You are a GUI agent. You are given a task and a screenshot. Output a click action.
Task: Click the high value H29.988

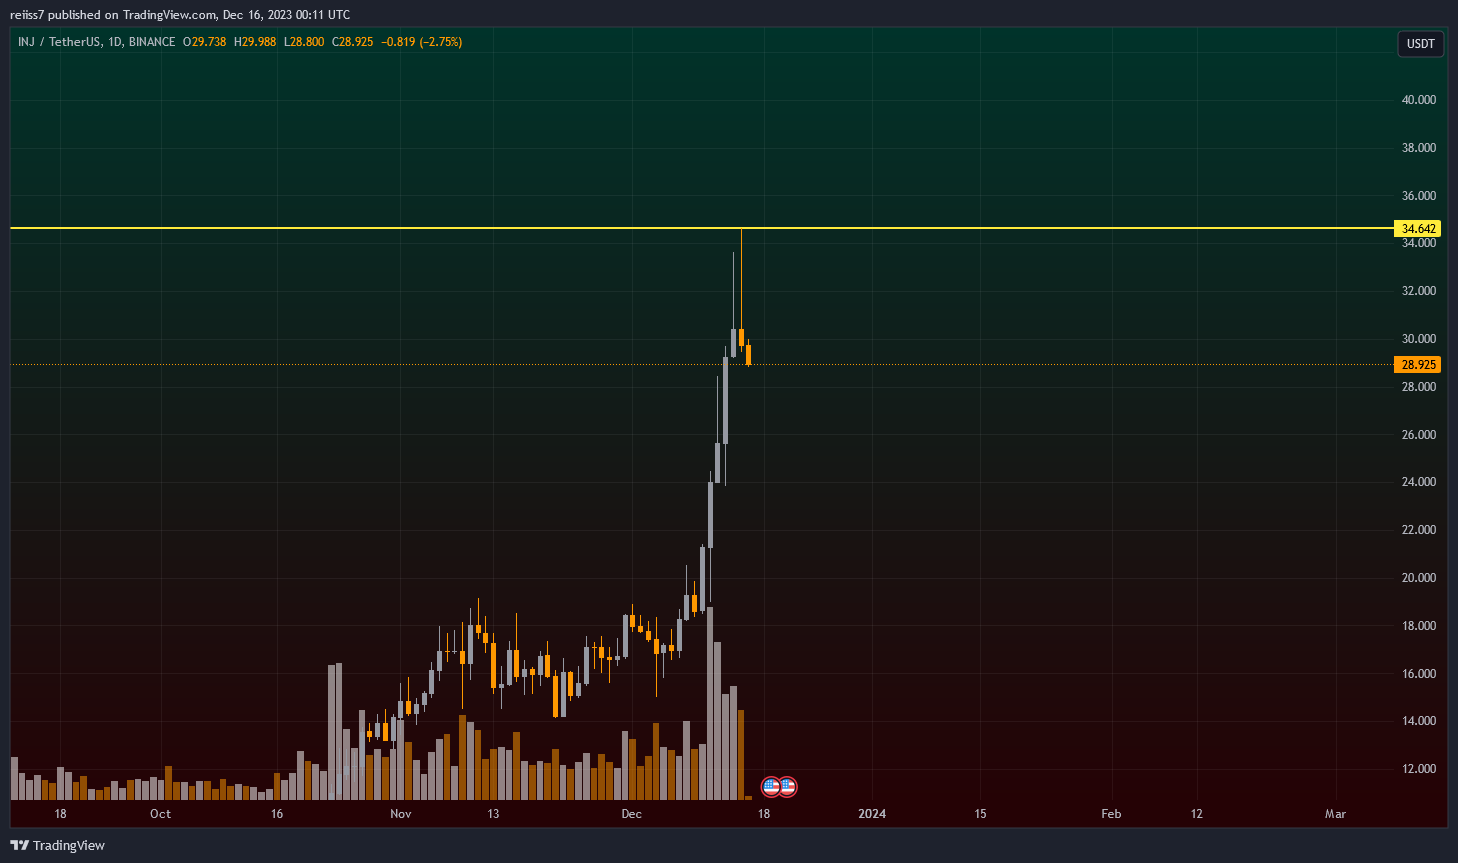coord(255,42)
